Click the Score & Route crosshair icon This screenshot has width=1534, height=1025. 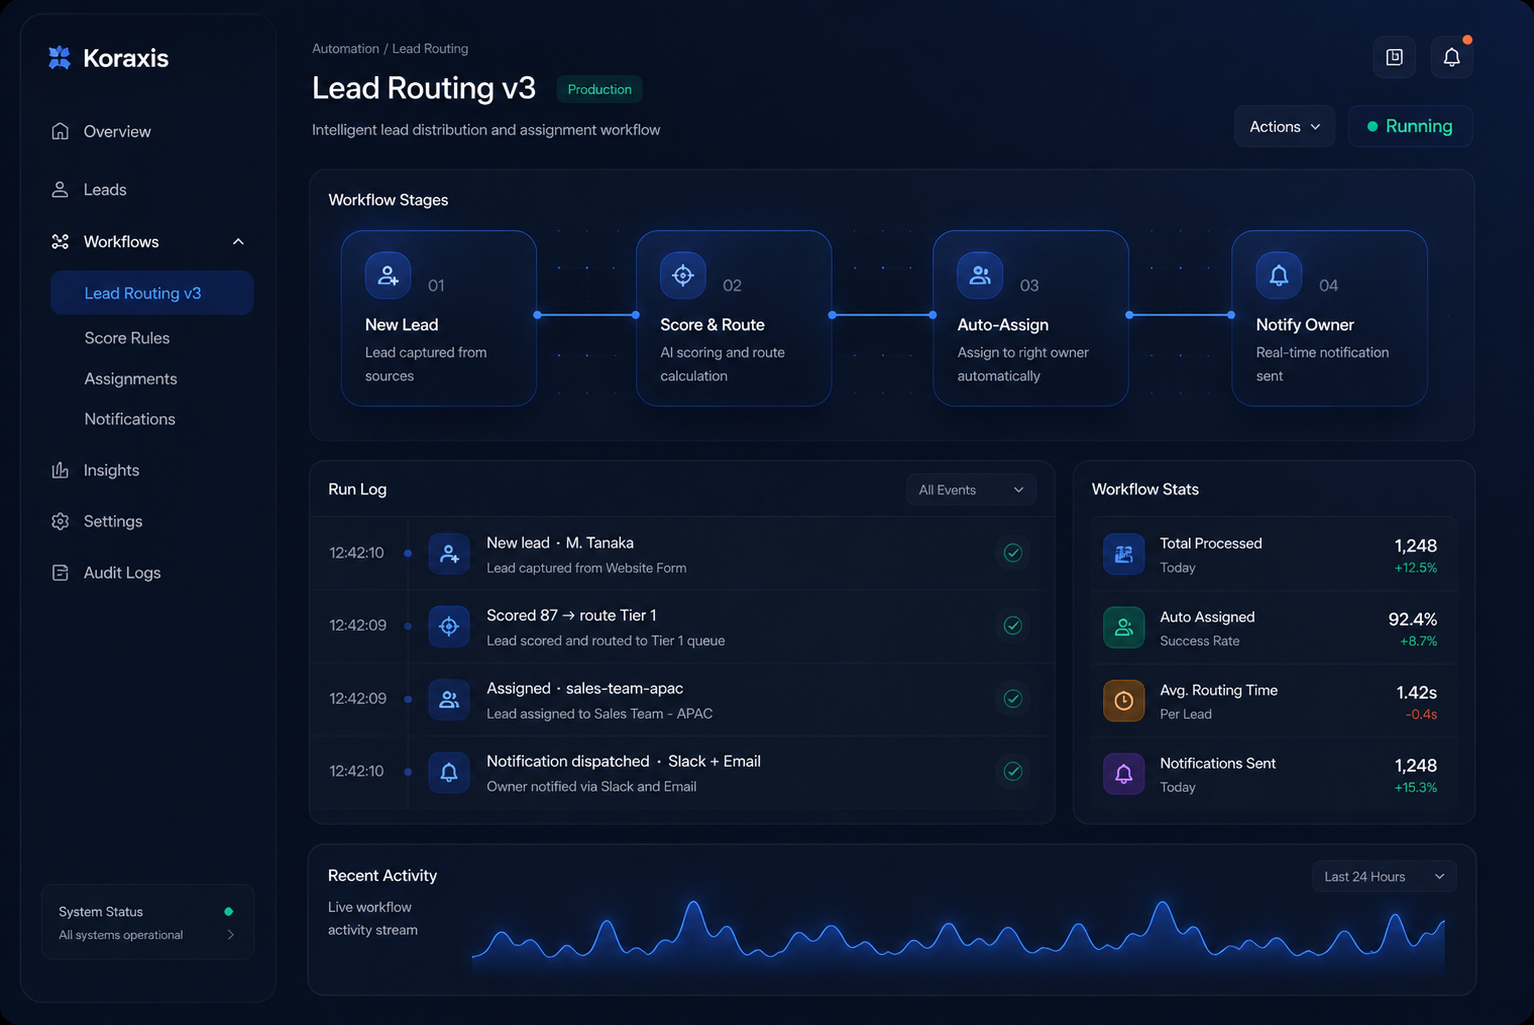pos(683,275)
